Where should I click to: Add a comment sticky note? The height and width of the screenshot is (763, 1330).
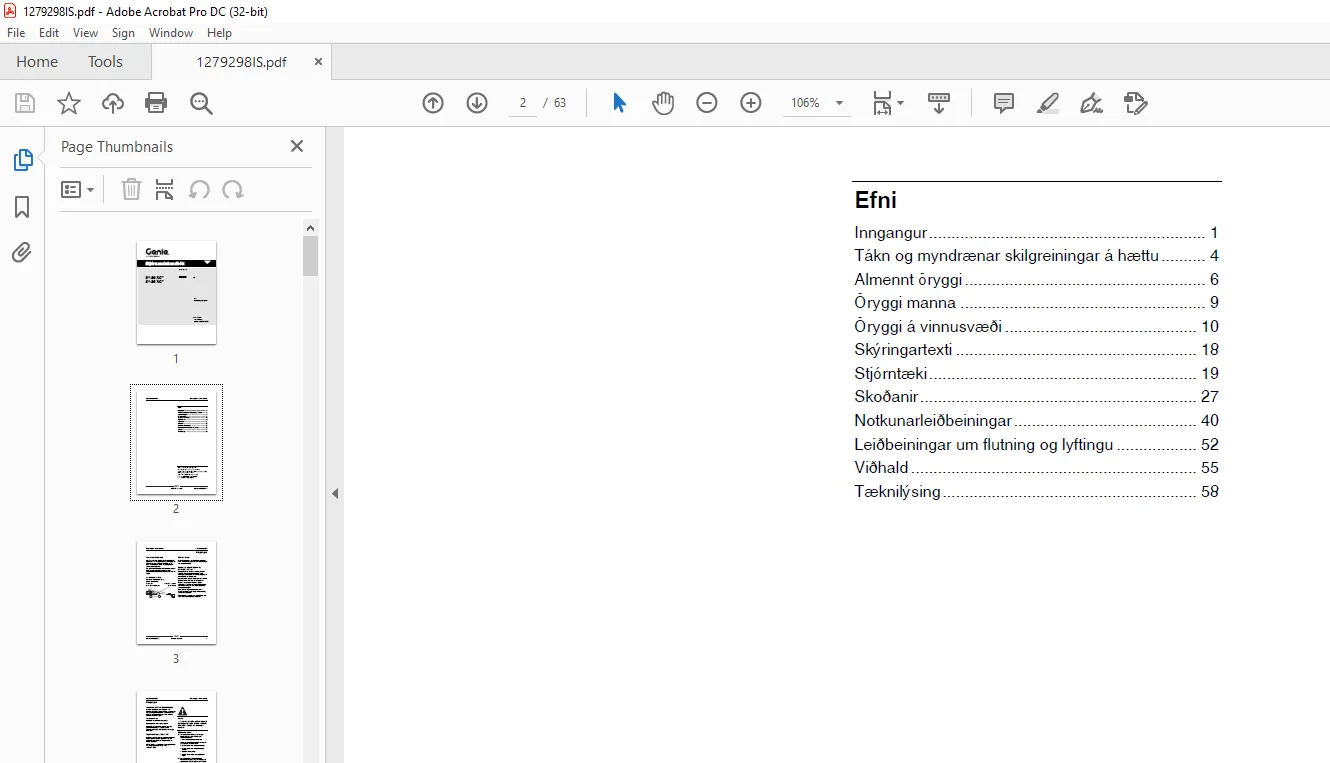[1004, 103]
